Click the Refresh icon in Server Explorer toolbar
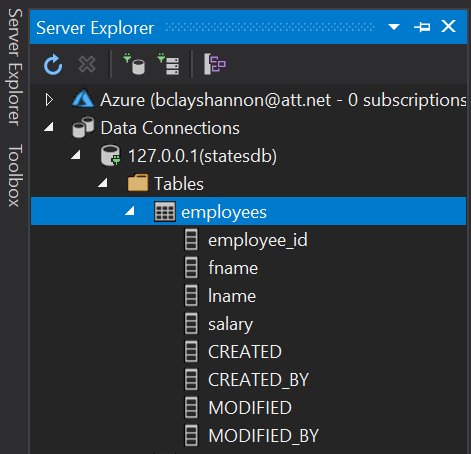Screen dimensions: 471x454 pos(53,65)
